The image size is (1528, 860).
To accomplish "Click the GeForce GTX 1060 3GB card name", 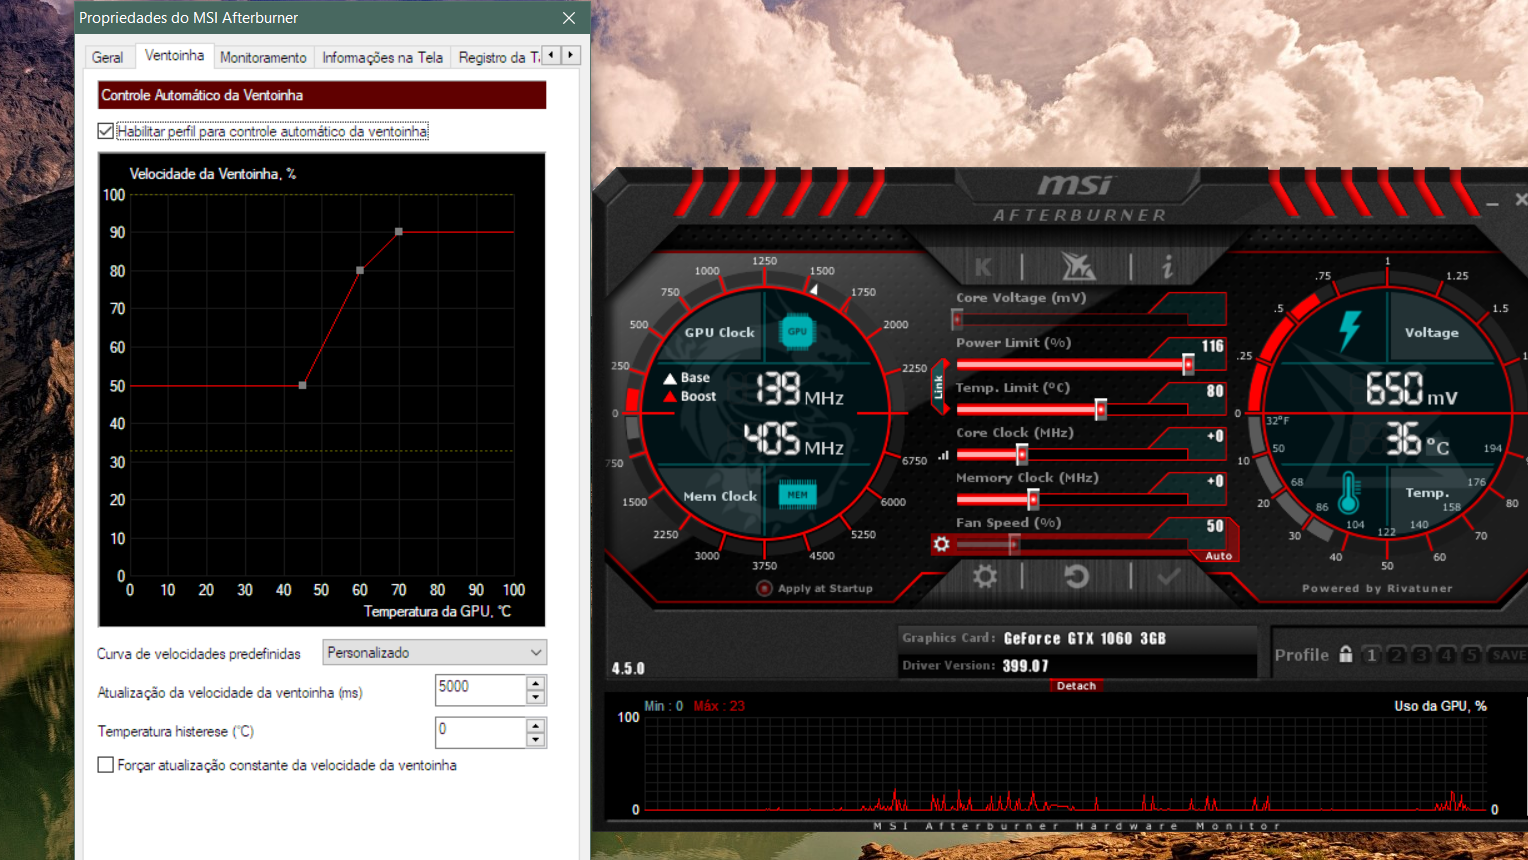I will [1085, 638].
